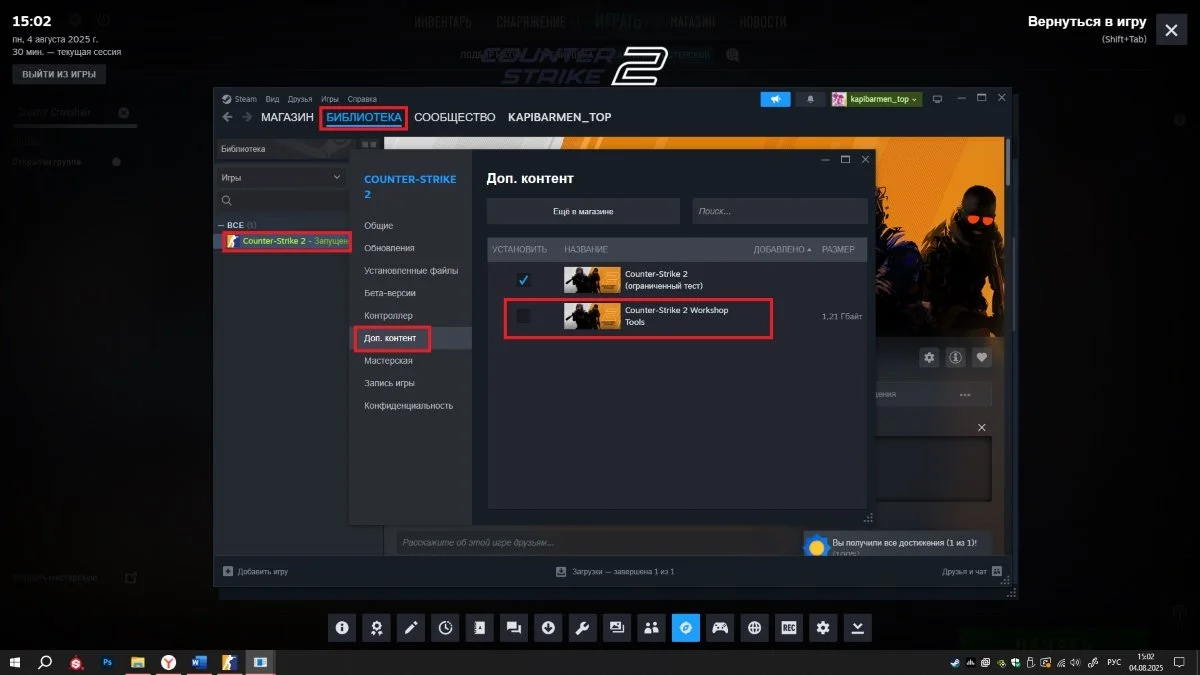Open the Друзья menu
This screenshot has width=1200, height=675.
tap(300, 99)
